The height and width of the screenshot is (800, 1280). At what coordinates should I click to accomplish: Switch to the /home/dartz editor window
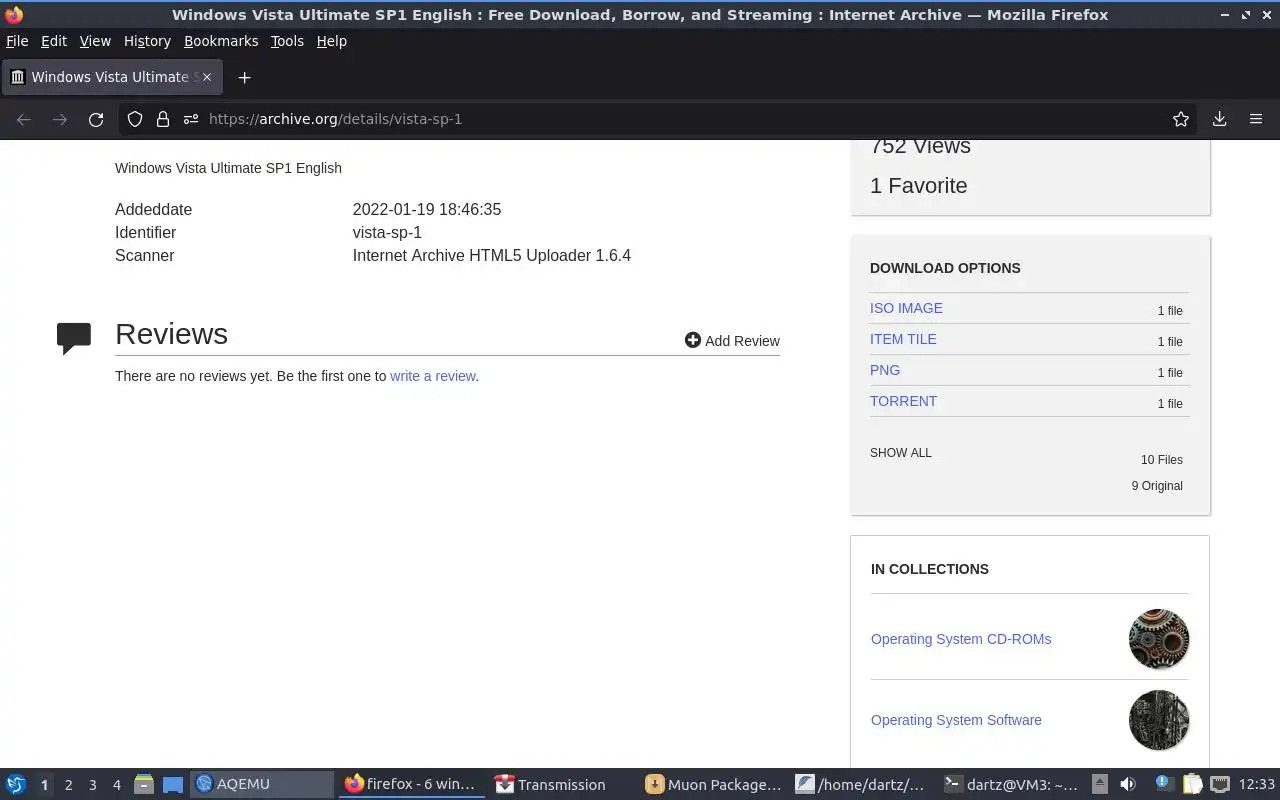[x=862, y=784]
